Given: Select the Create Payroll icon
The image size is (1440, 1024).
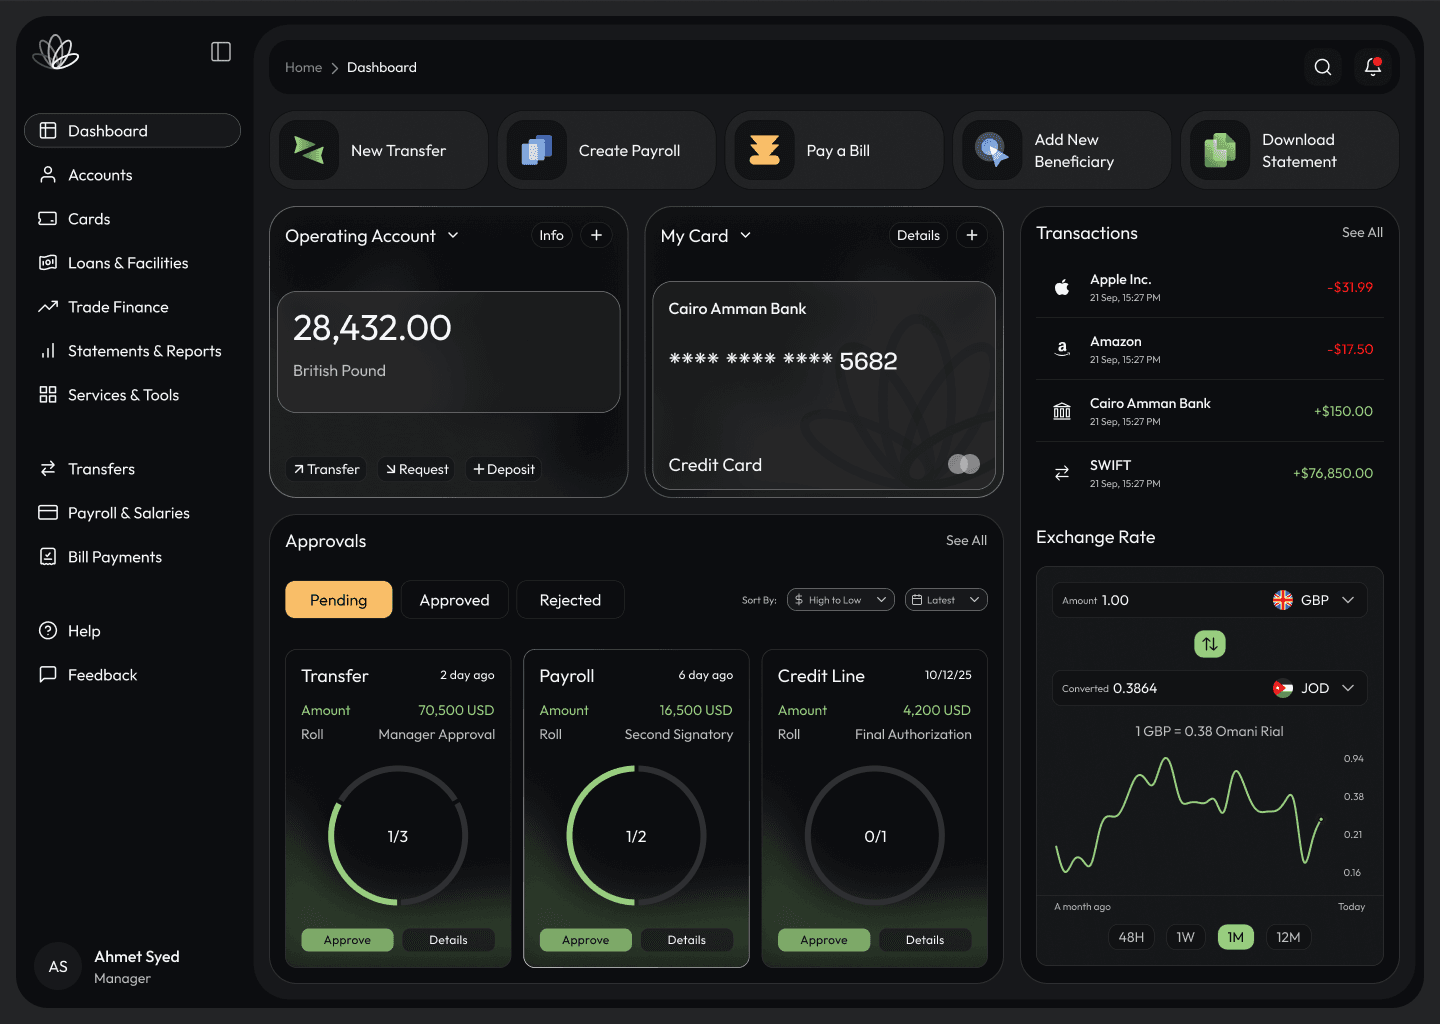Looking at the screenshot, I should point(537,150).
